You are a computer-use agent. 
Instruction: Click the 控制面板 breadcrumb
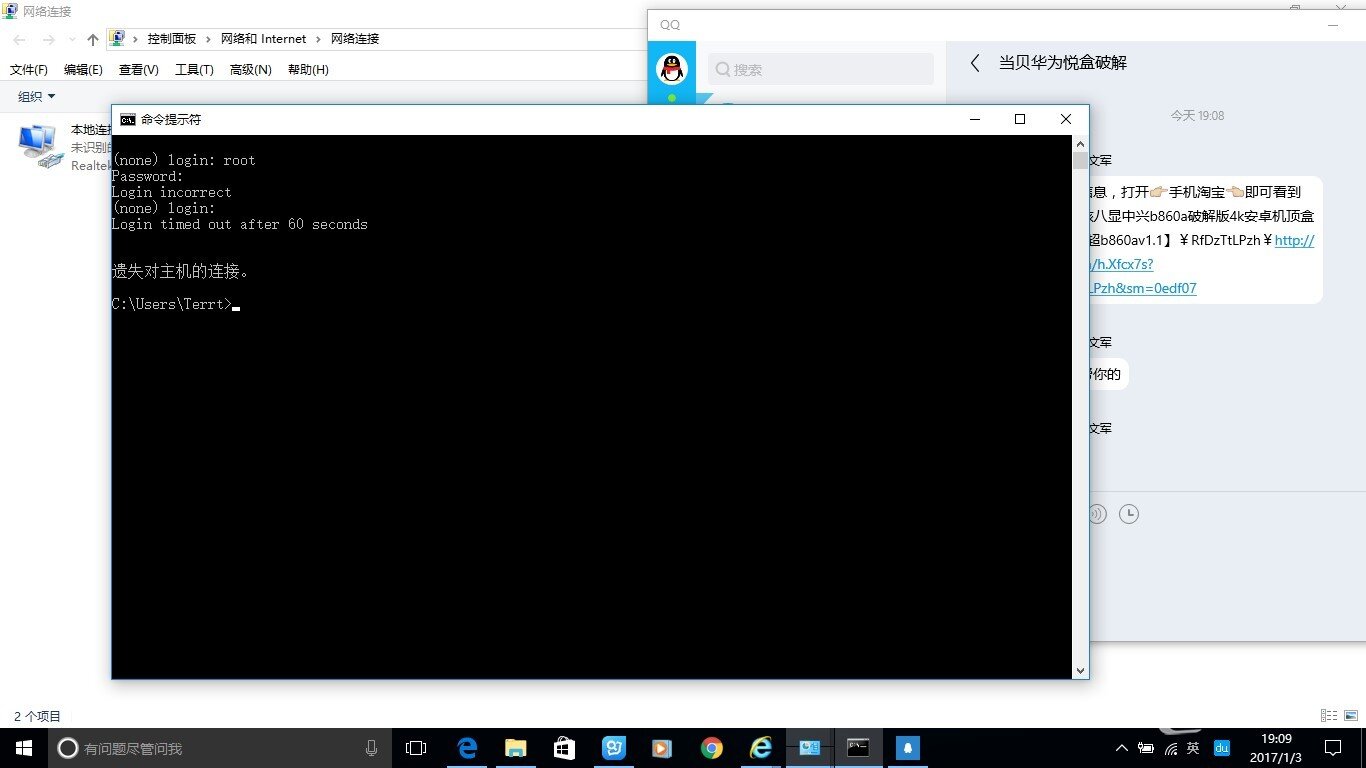(172, 39)
